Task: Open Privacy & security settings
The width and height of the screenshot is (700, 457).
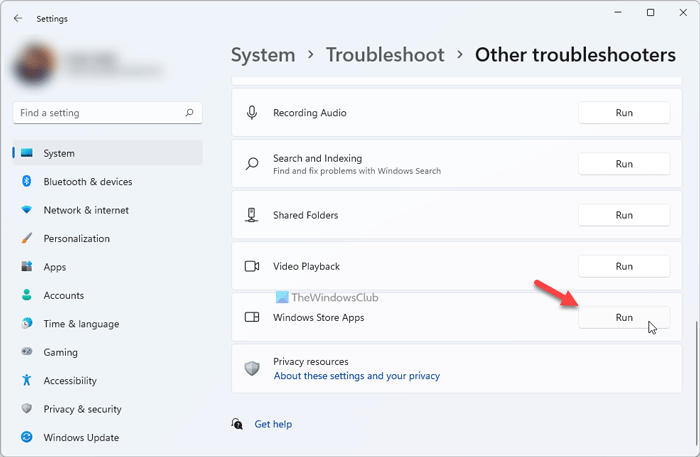Action: [82, 409]
